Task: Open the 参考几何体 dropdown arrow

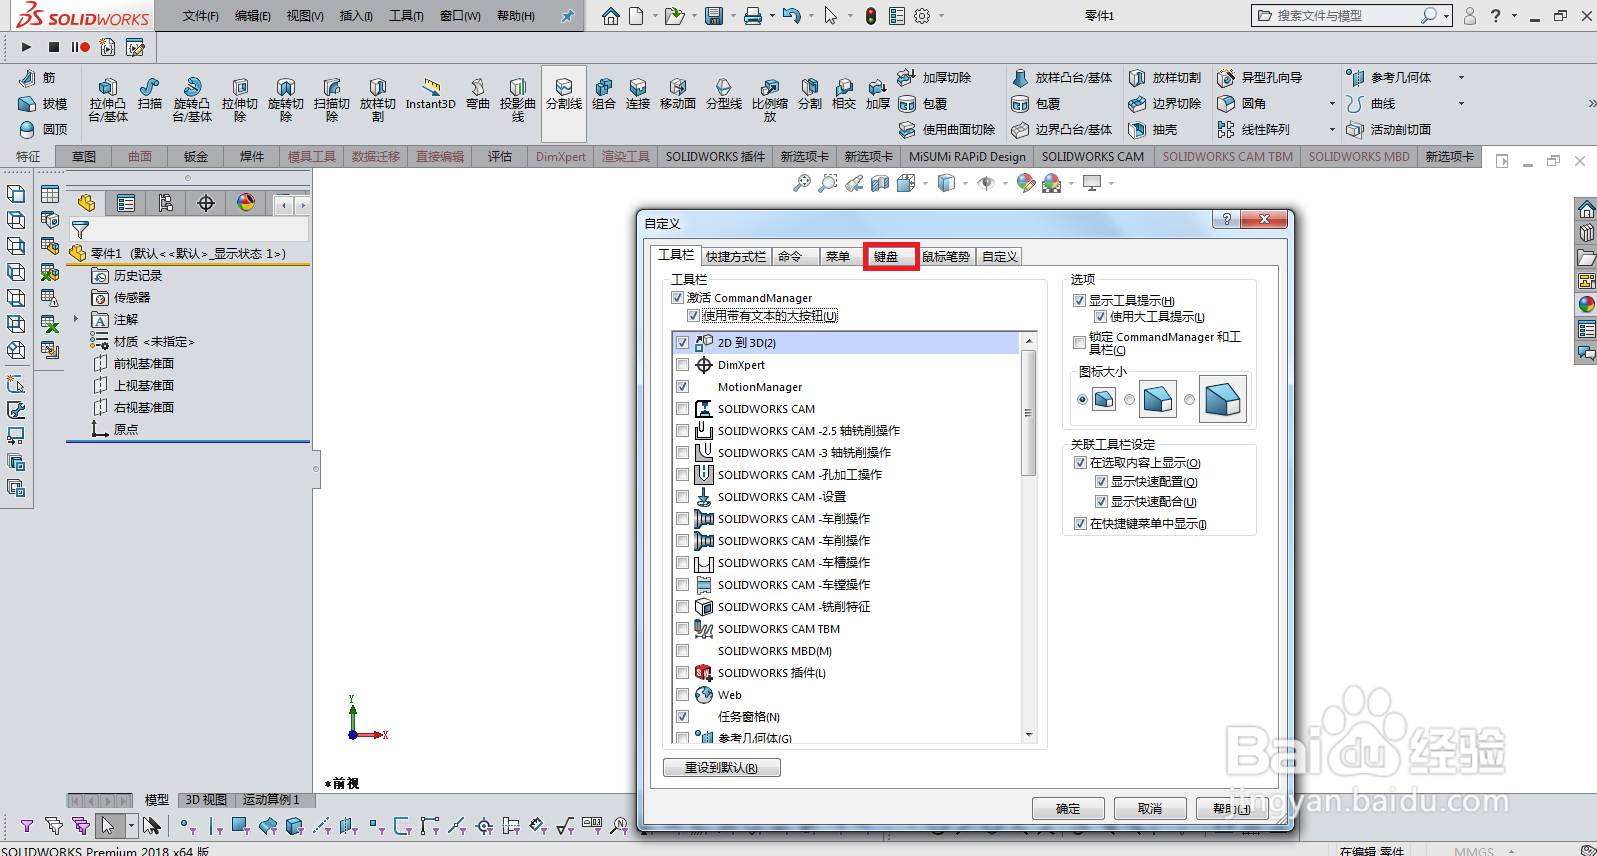Action: 1461,78
